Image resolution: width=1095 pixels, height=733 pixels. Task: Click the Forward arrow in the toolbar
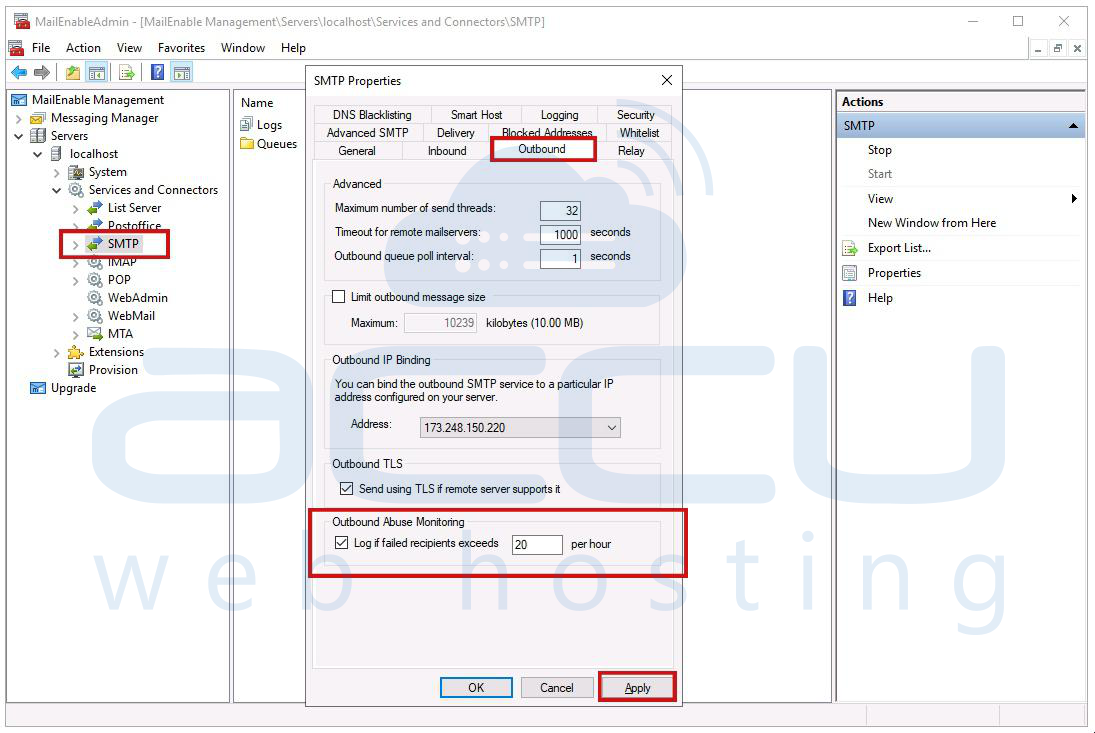coord(42,72)
